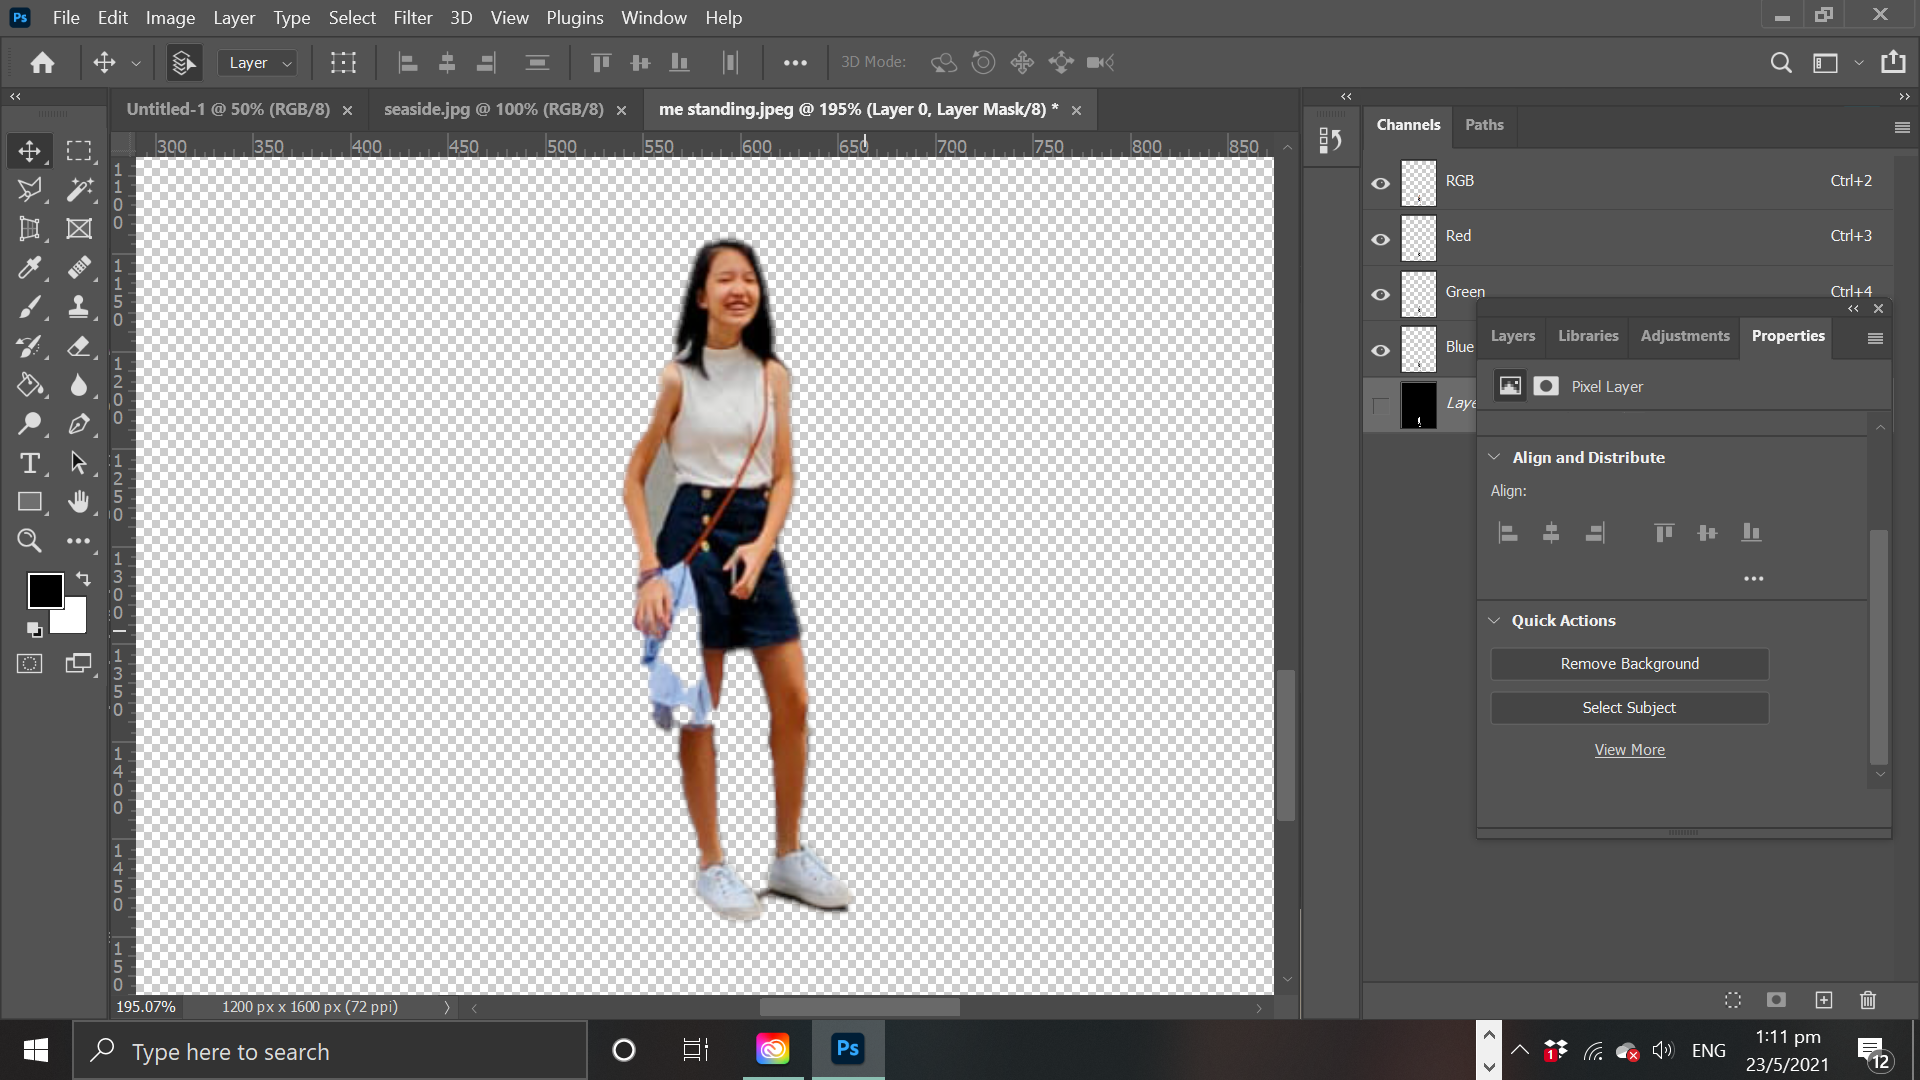
Task: Open the Edit Toolbar ellipsis menu
Action: click(x=79, y=541)
